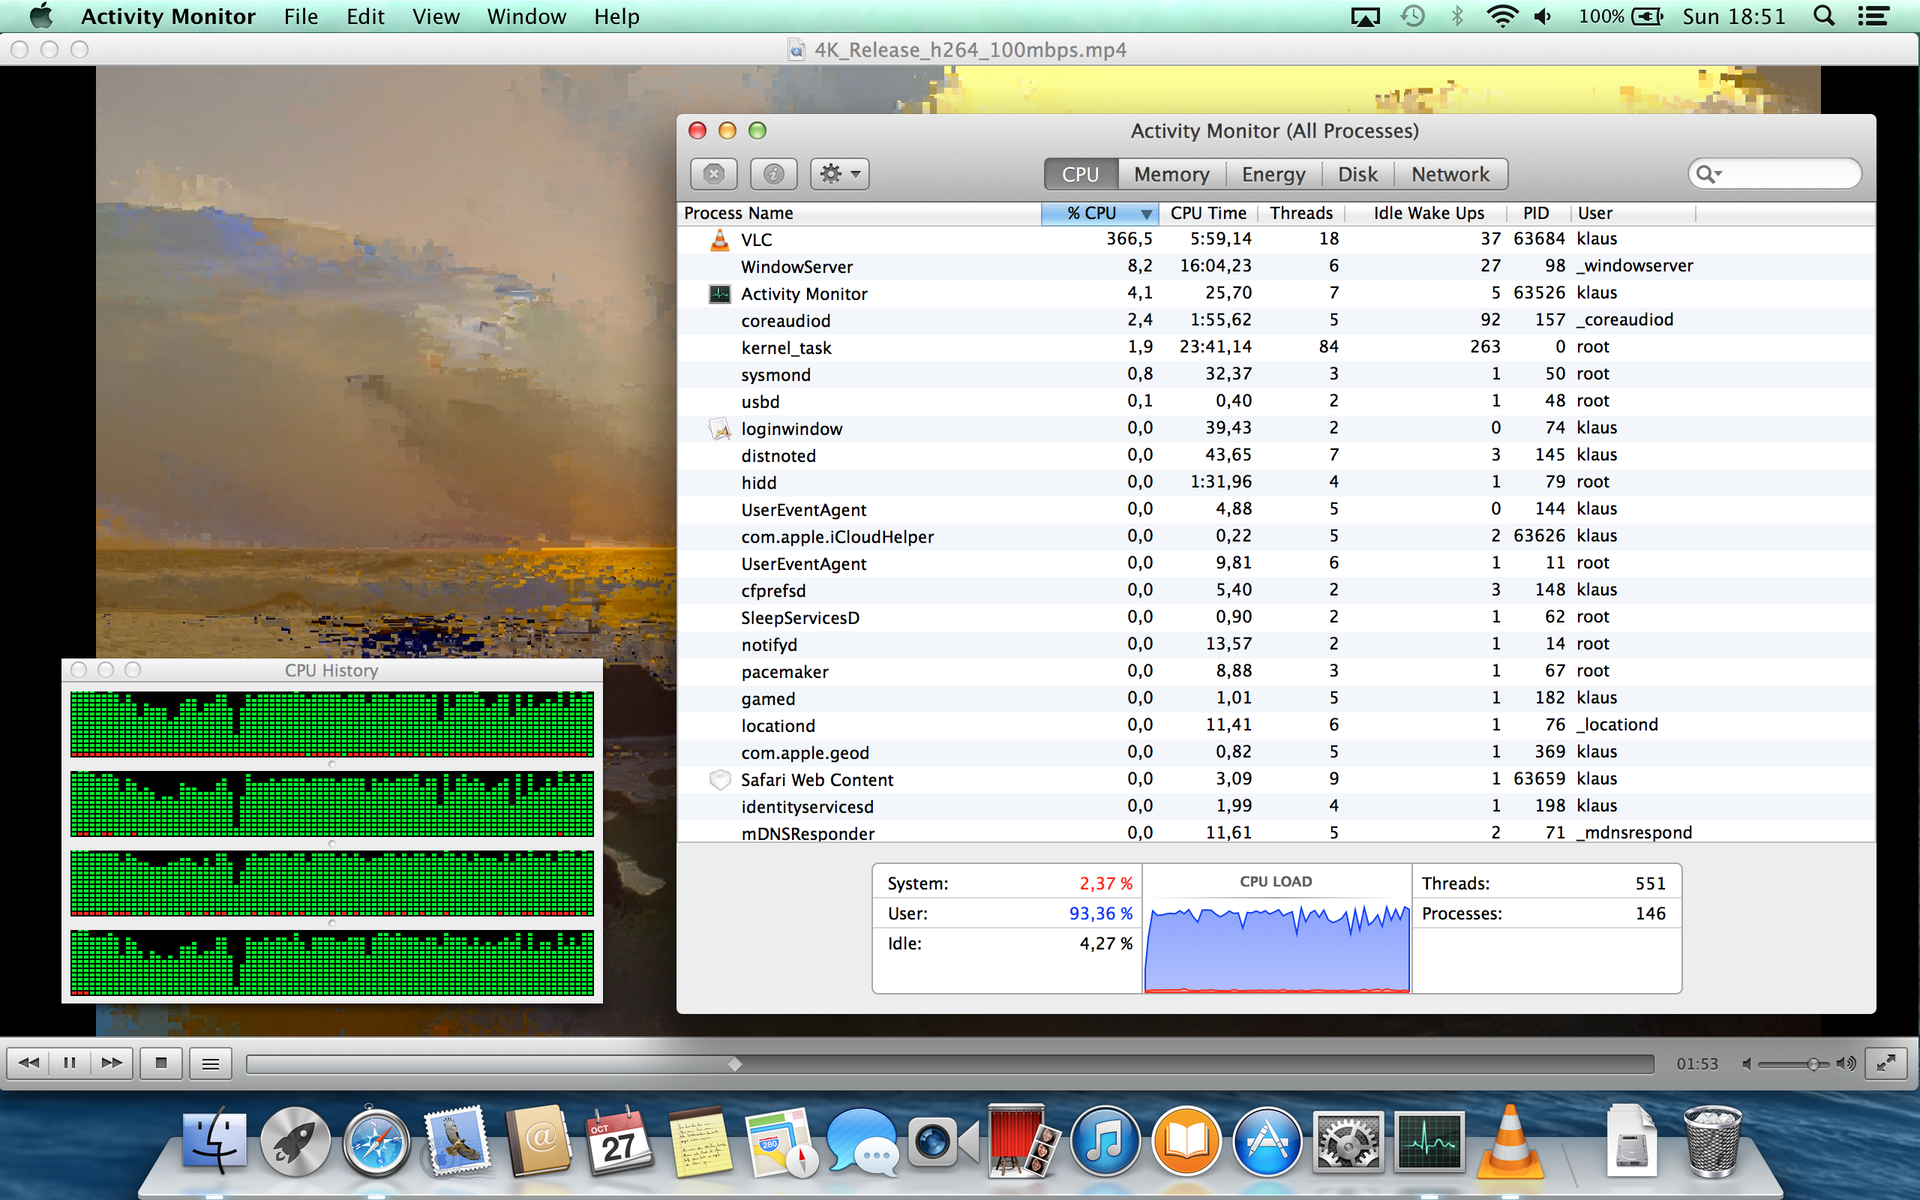The width and height of the screenshot is (1920, 1200).
Task: Sort by Threads column header
Action: tap(1301, 213)
